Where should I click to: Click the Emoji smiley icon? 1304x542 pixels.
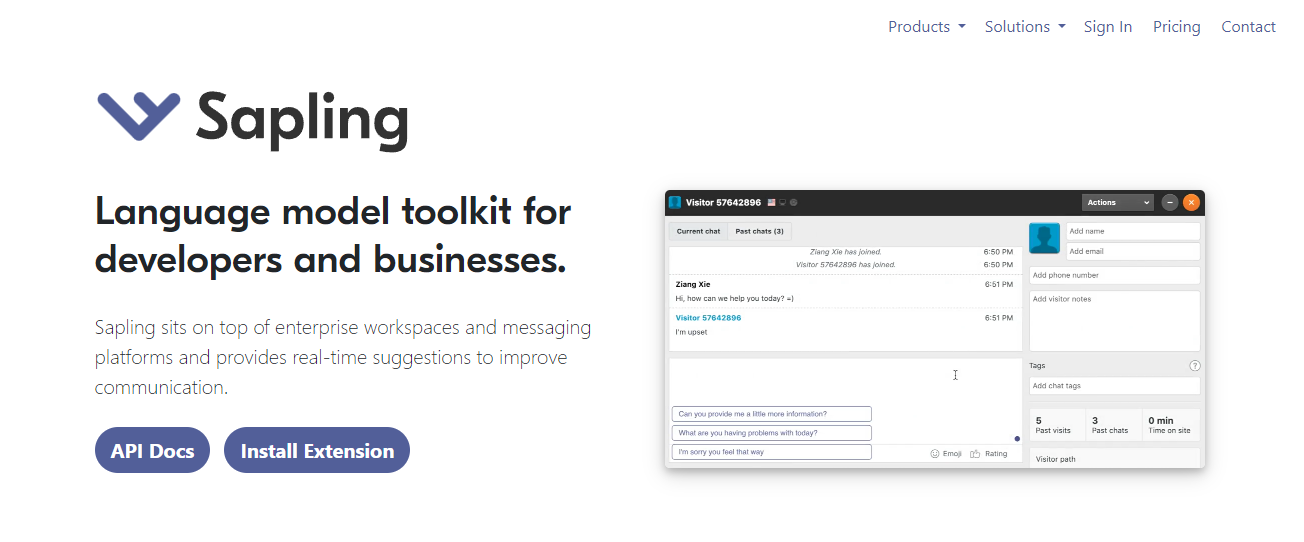tap(935, 453)
